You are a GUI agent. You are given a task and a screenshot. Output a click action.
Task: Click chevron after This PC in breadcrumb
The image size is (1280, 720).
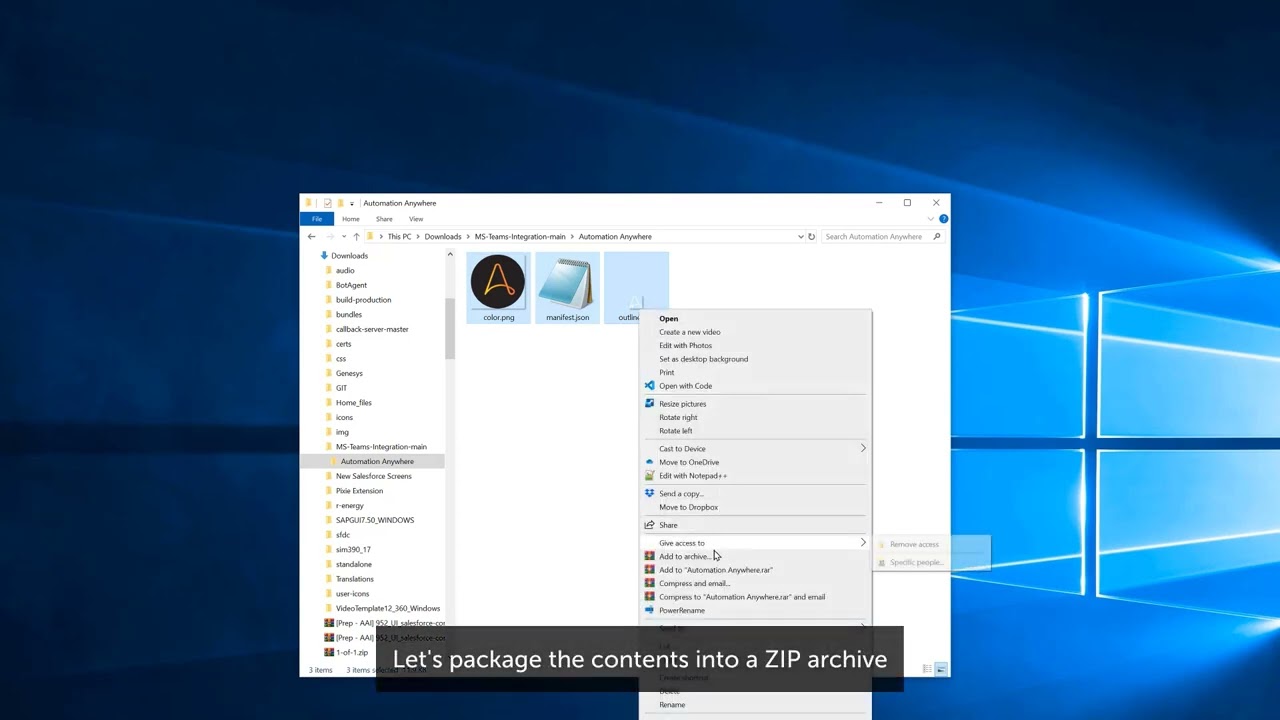417,237
